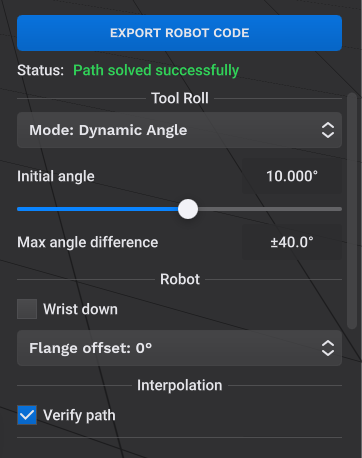Select the Initial angle 10.000° value field

(x=292, y=176)
